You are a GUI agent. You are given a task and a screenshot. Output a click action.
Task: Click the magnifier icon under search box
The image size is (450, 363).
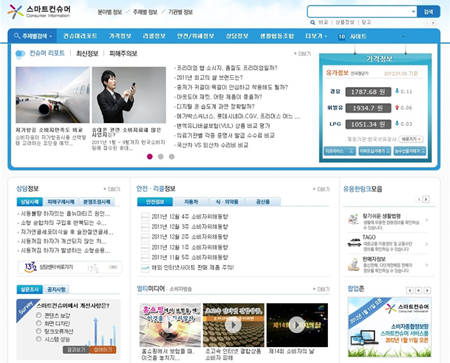[312, 22]
